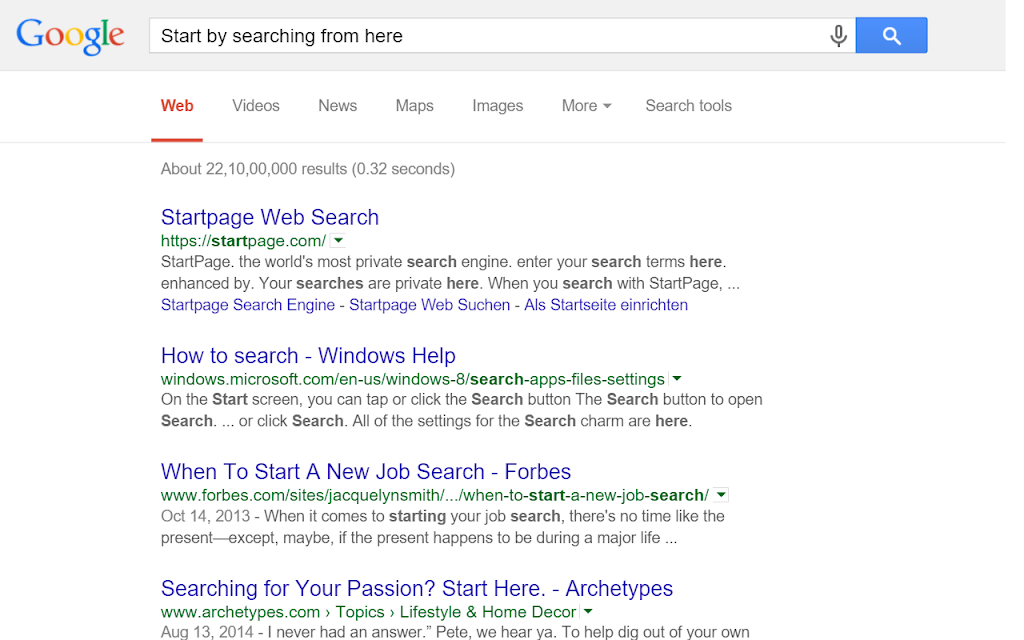Open the Maps tab

(x=415, y=106)
